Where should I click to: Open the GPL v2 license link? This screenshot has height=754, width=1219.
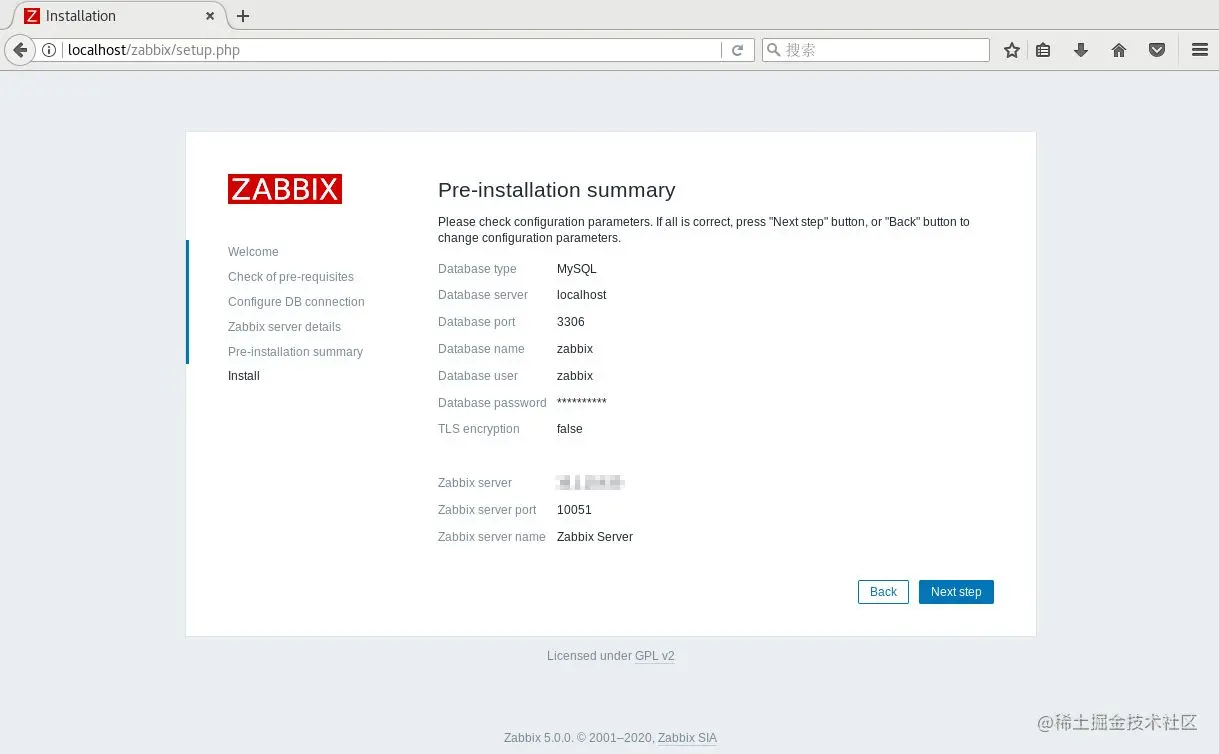[655, 656]
